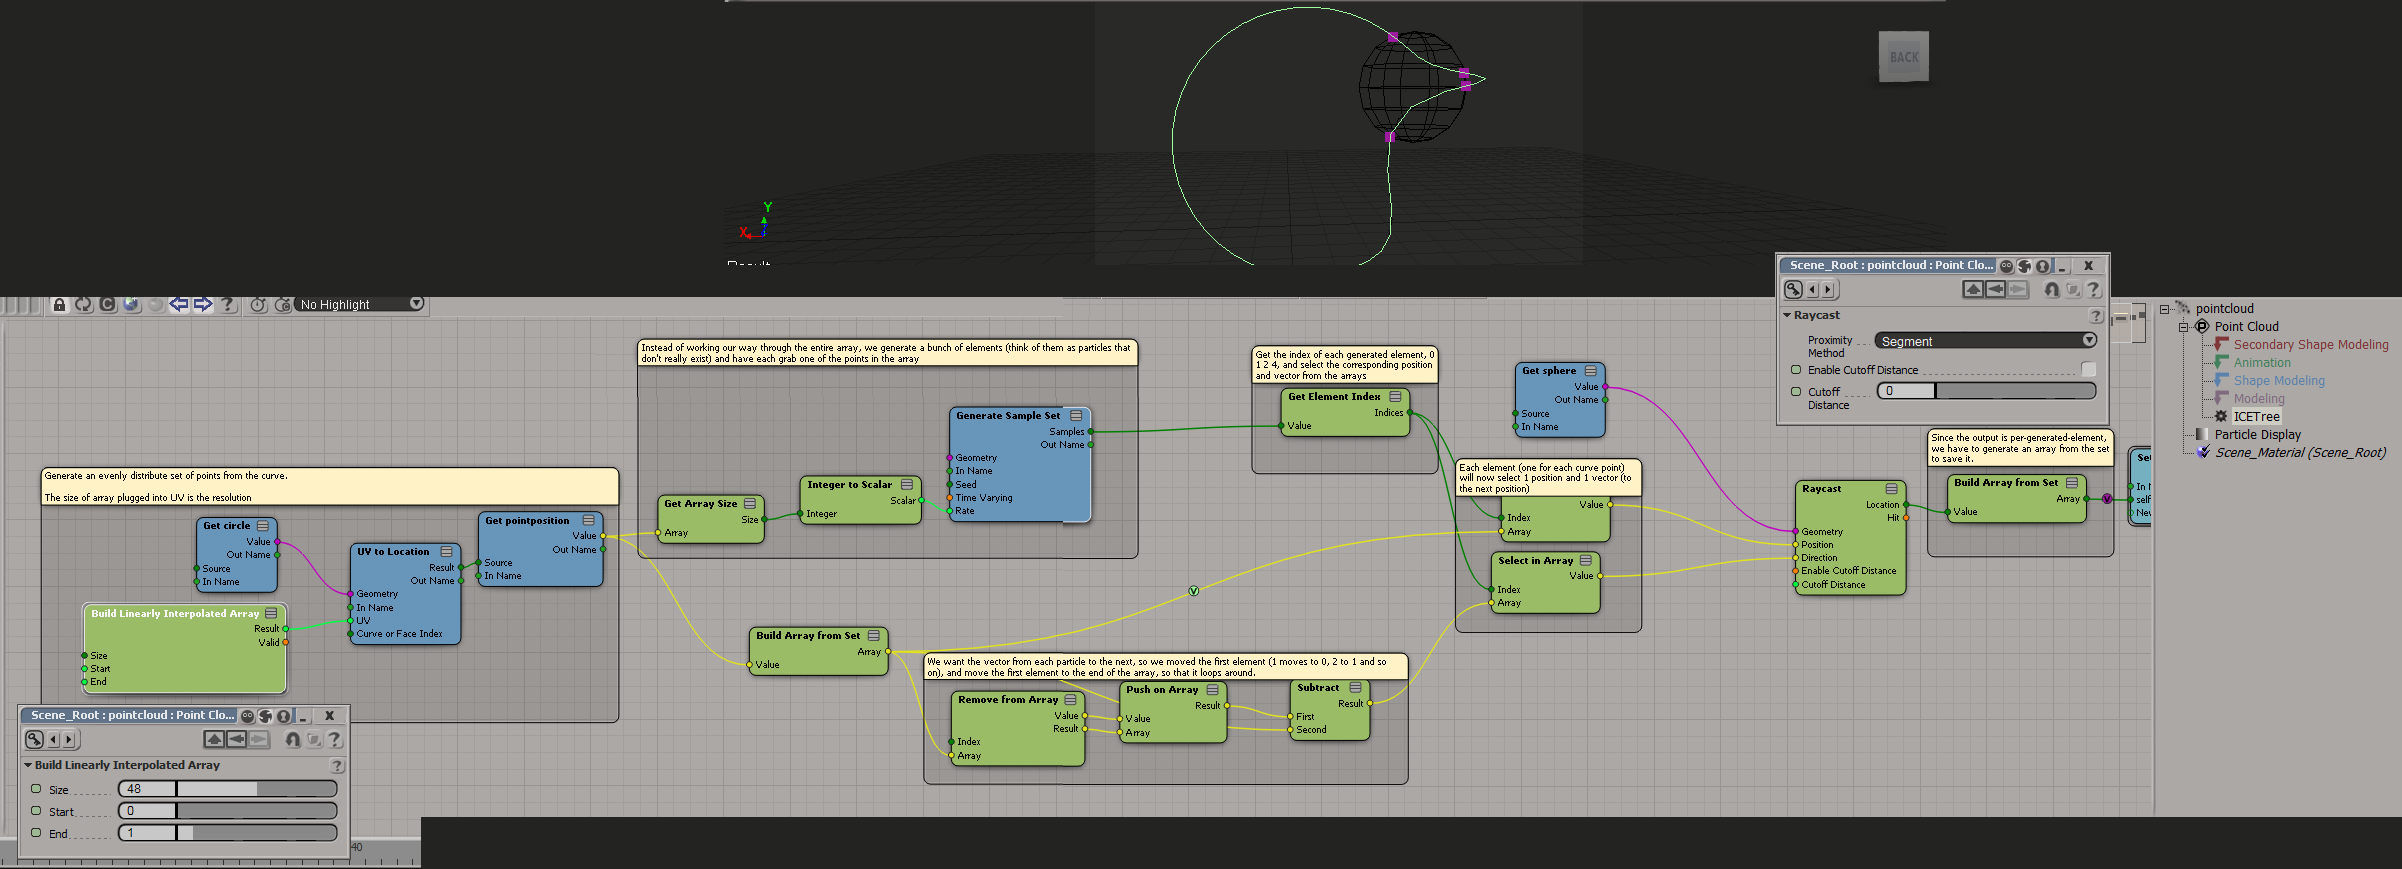The height and width of the screenshot is (869, 2402).
Task: Click the lock icon in ICE toolbar
Action: point(60,305)
